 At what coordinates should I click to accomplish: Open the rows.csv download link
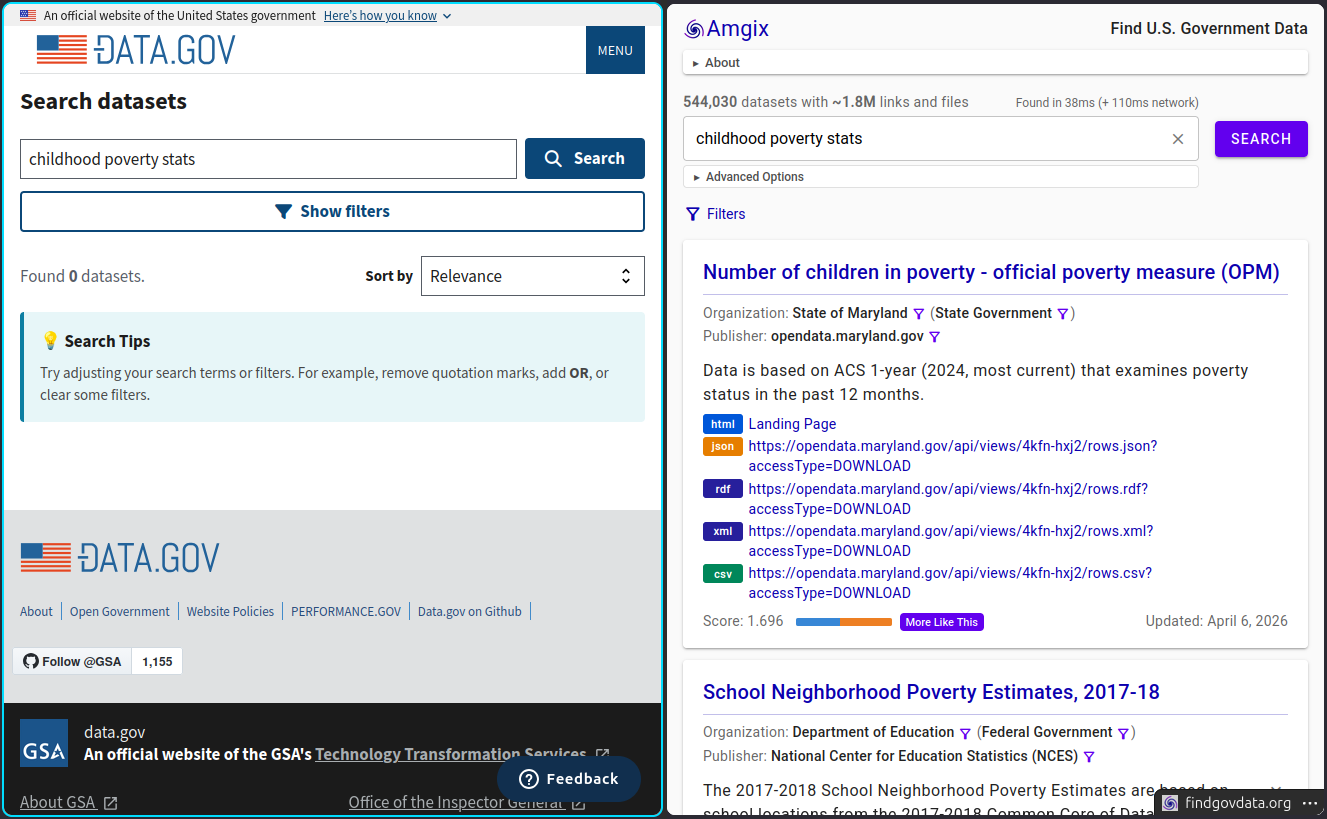click(x=950, y=583)
